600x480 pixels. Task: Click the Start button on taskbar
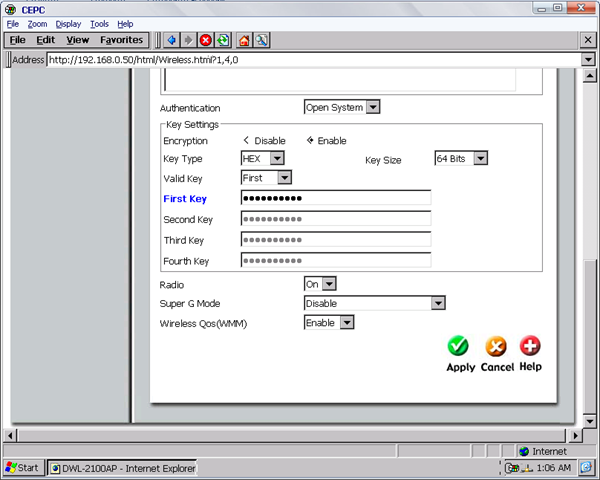22,468
